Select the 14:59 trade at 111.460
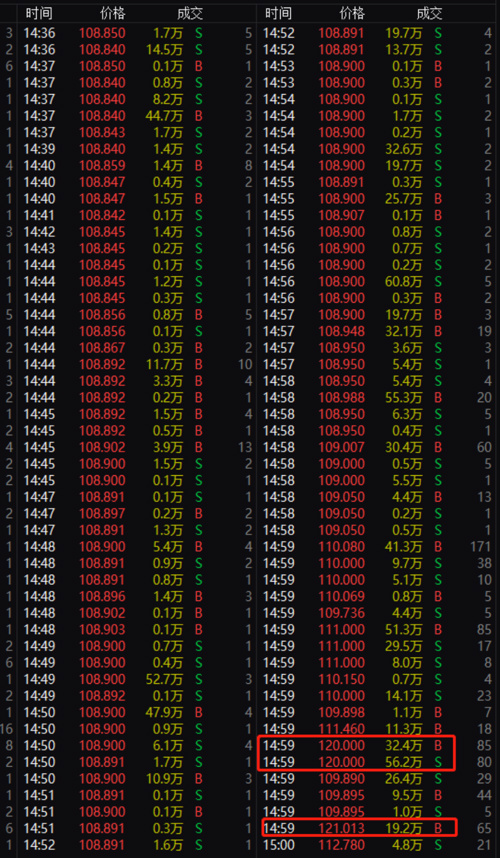The height and width of the screenshot is (858, 500). coord(377,728)
